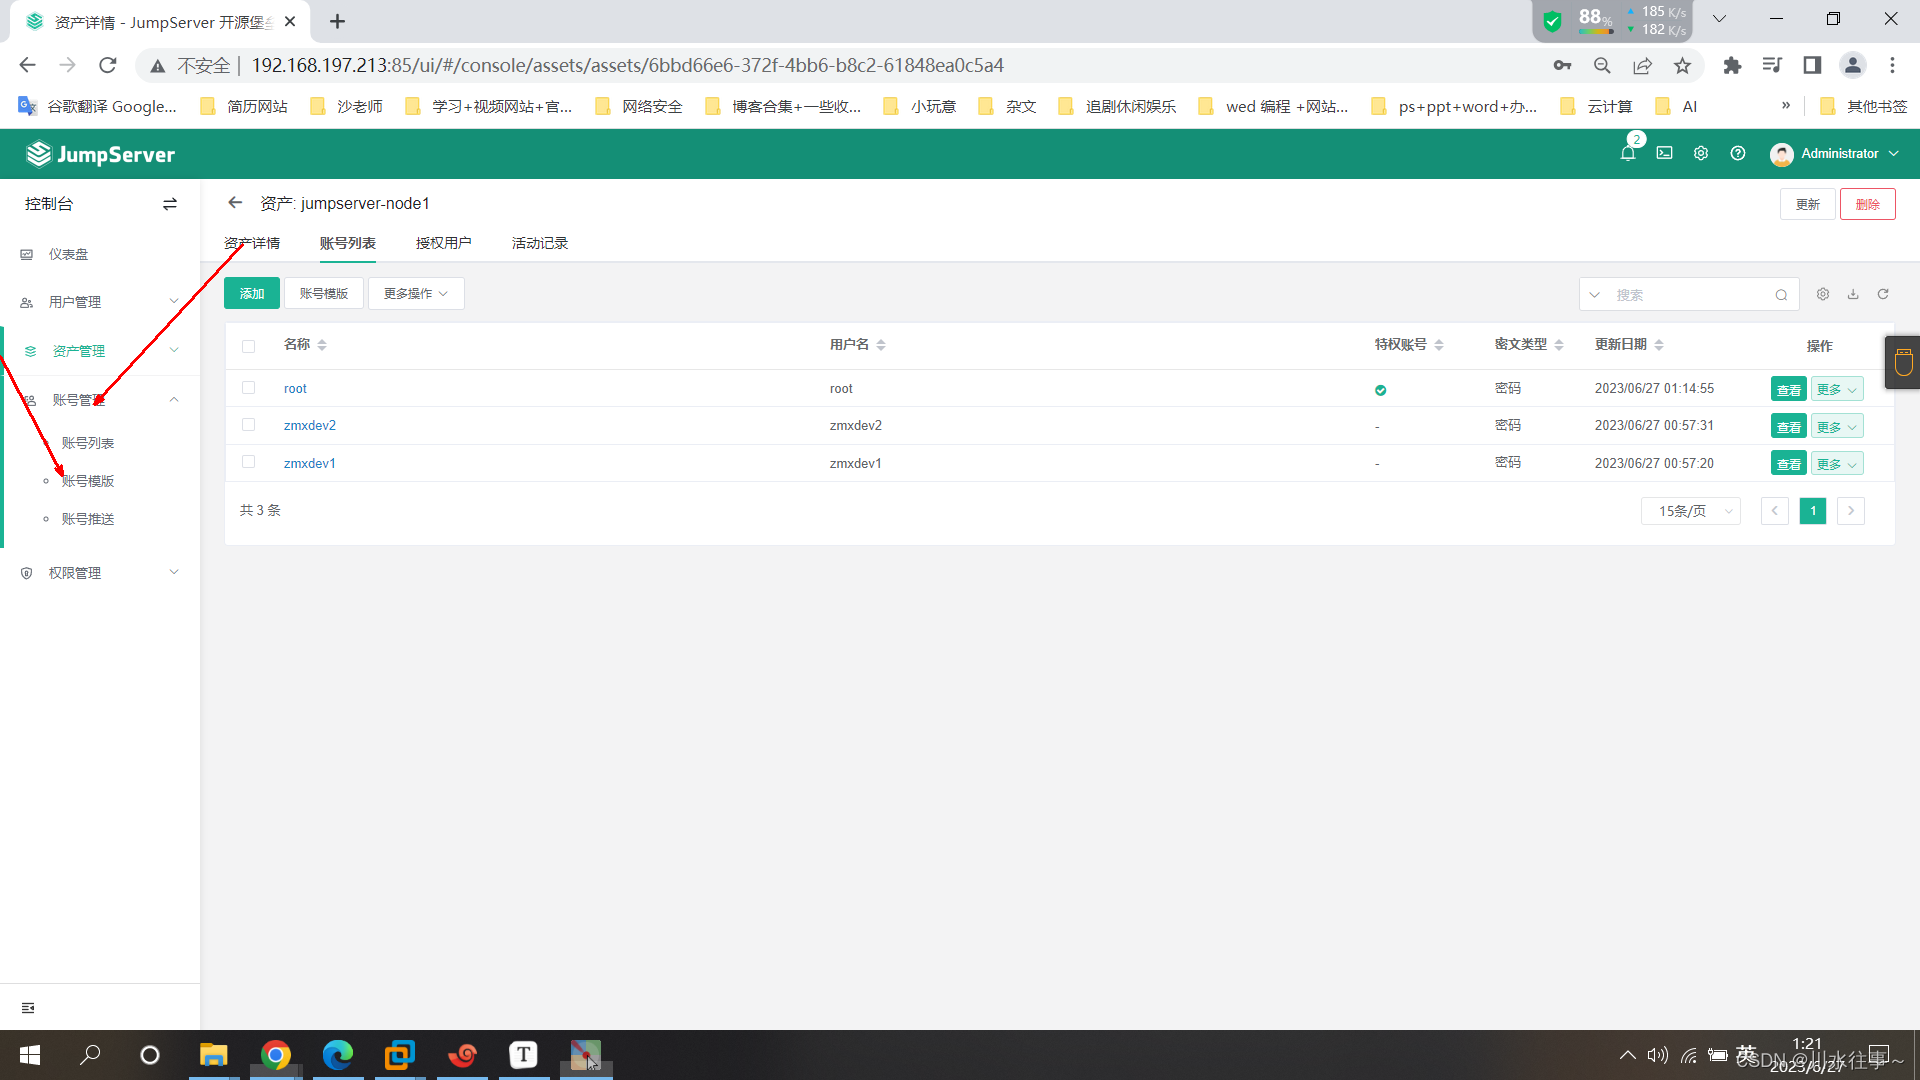Image resolution: width=1920 pixels, height=1080 pixels.
Task: Click the system settings gear in header
Action: pos(1700,154)
